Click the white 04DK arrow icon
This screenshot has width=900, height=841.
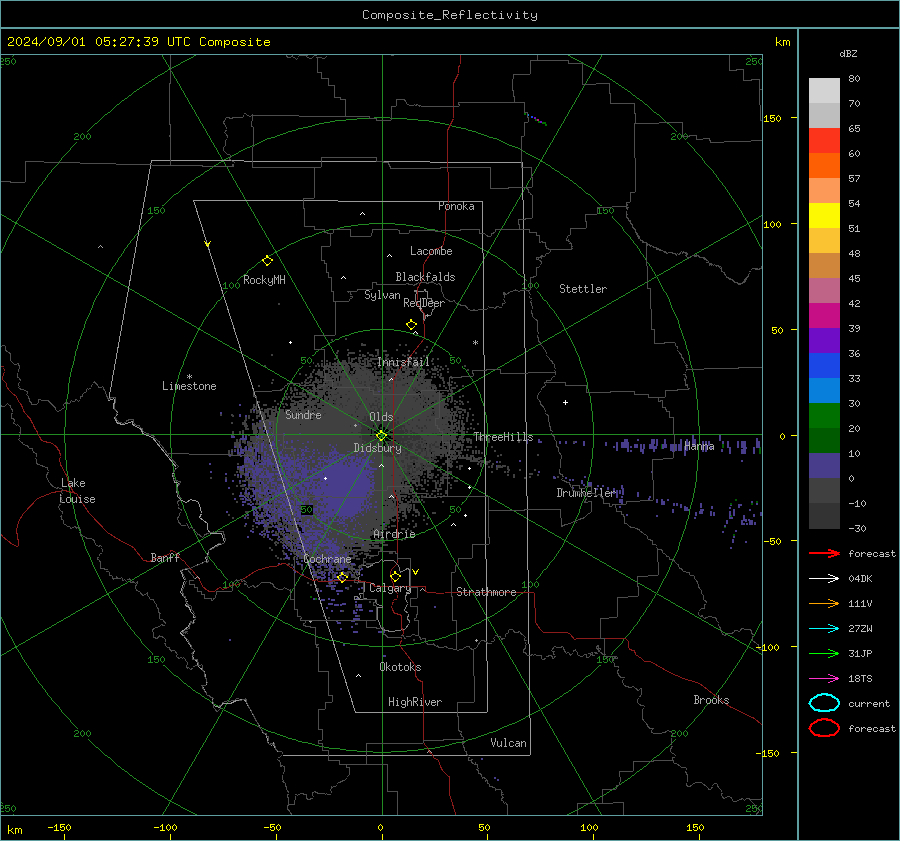coord(824,578)
